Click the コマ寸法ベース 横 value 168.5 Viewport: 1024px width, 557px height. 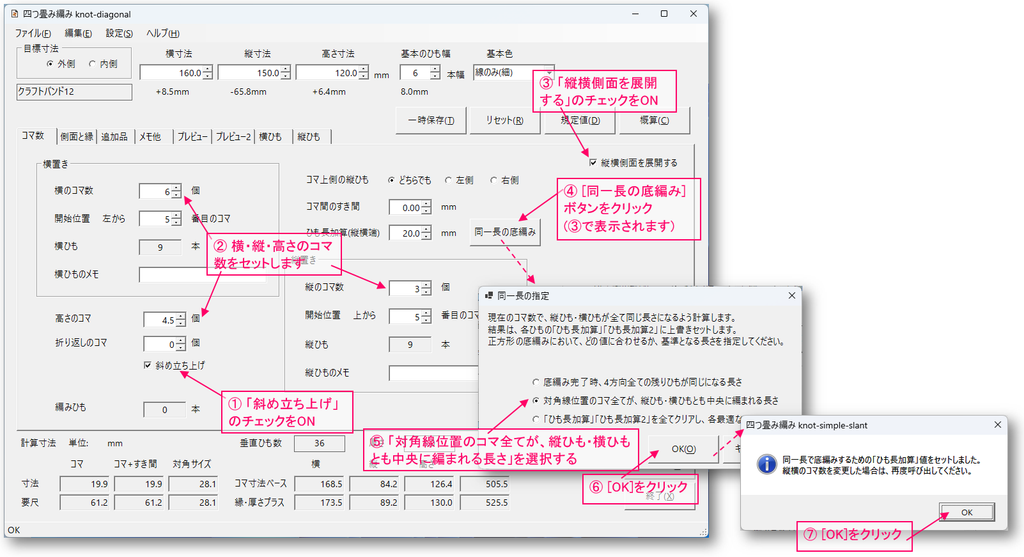pos(319,484)
